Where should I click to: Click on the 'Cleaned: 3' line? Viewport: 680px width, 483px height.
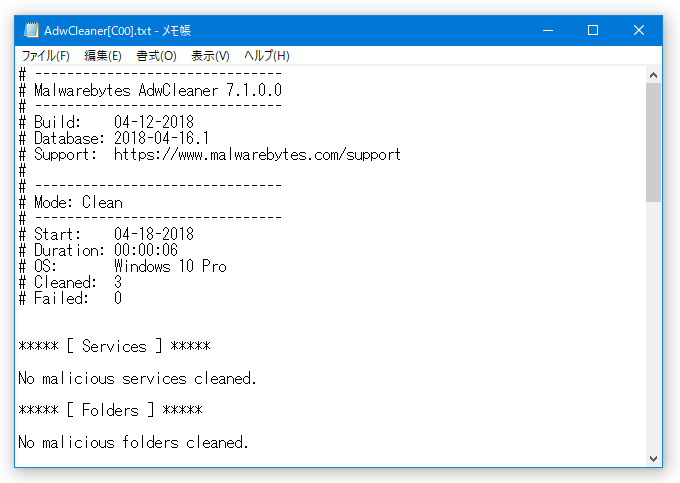pyautogui.click(x=70, y=283)
